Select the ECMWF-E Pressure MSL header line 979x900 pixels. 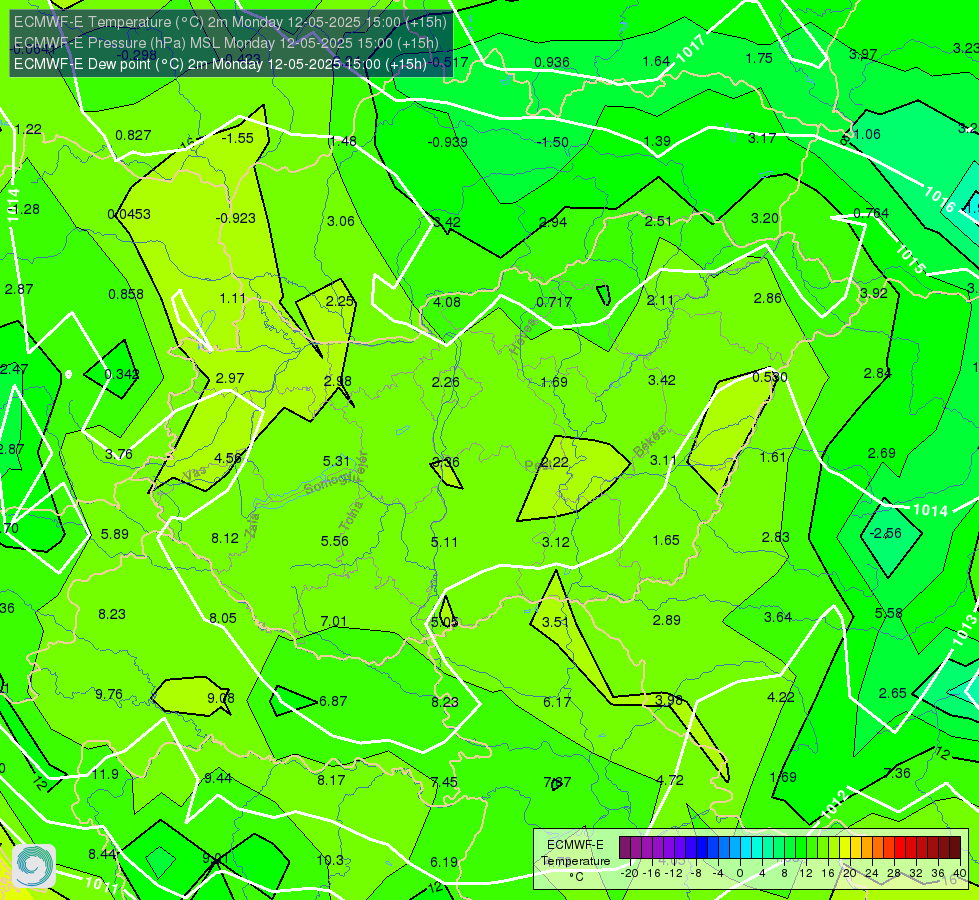[226, 43]
